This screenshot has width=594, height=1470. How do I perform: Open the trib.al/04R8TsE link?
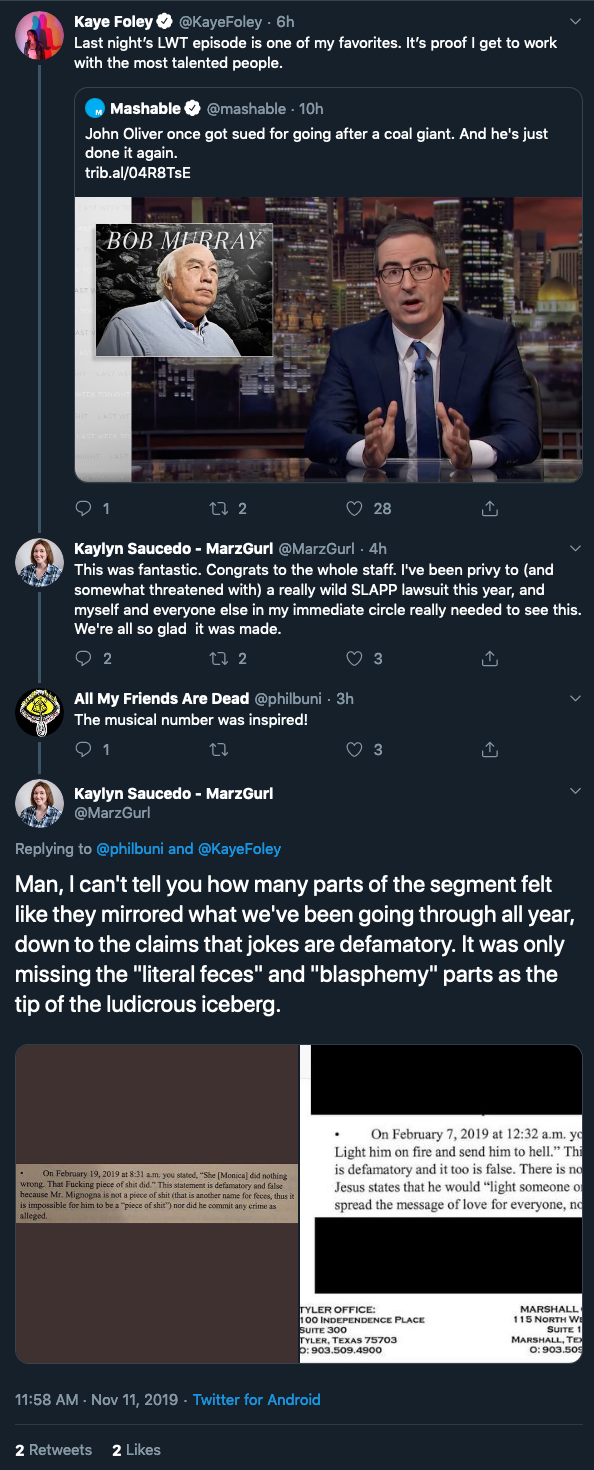(138, 173)
